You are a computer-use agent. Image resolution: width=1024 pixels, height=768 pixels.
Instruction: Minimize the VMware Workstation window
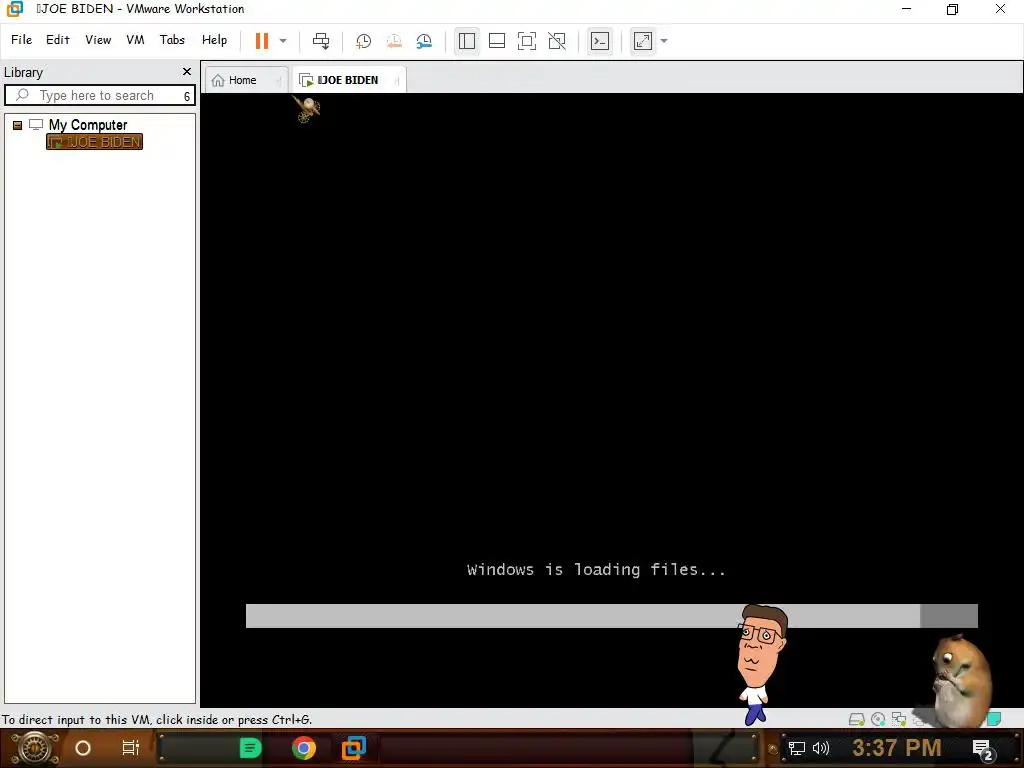[x=906, y=9]
